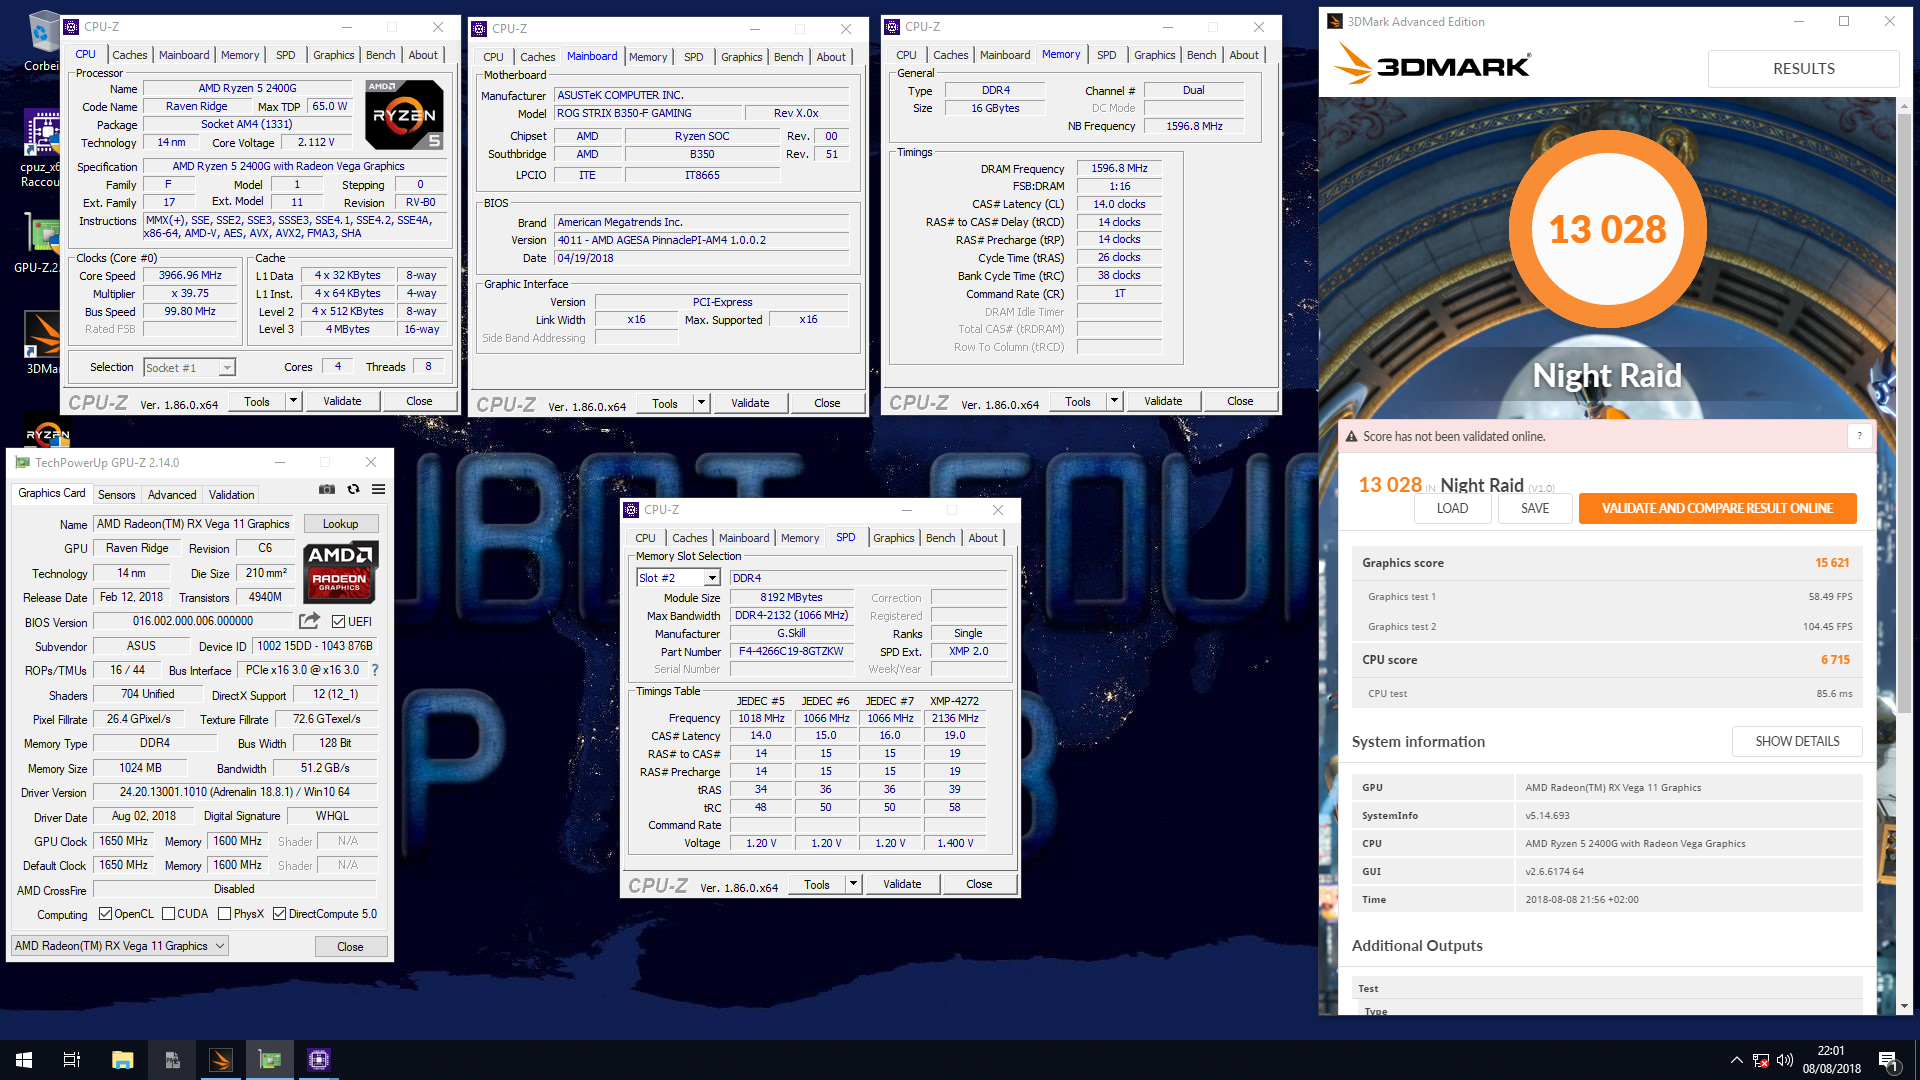Show hidden system tray icons

click(x=1736, y=1060)
